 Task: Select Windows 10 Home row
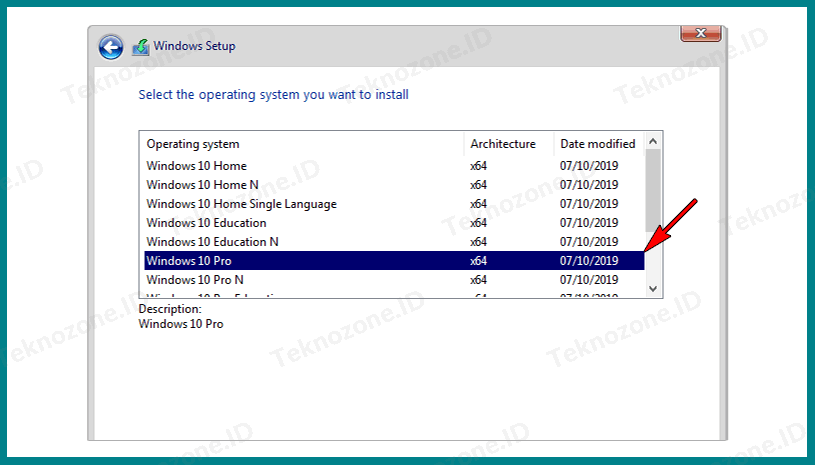394,166
